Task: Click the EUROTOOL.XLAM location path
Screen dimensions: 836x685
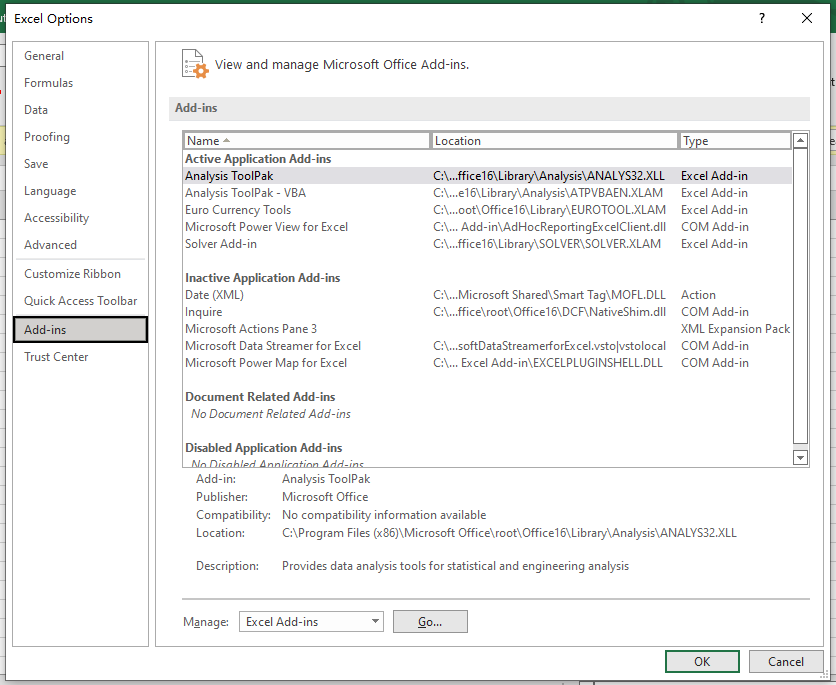Action: 549,210
